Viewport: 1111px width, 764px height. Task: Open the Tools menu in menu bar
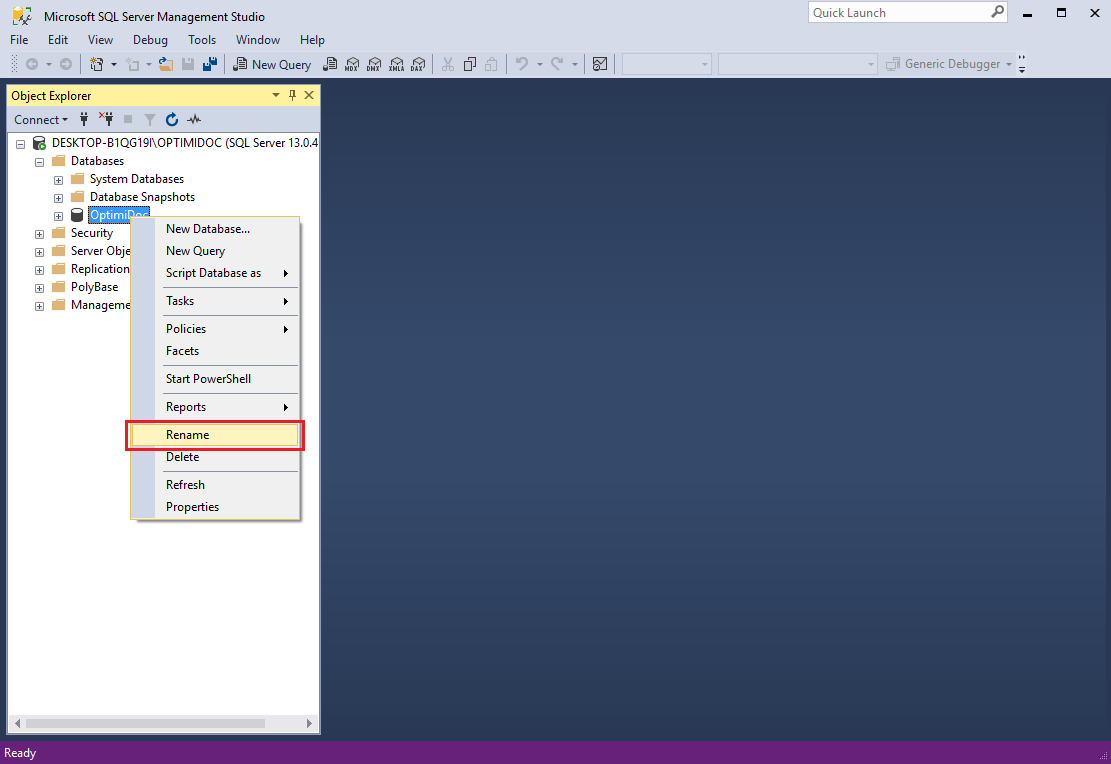[202, 40]
